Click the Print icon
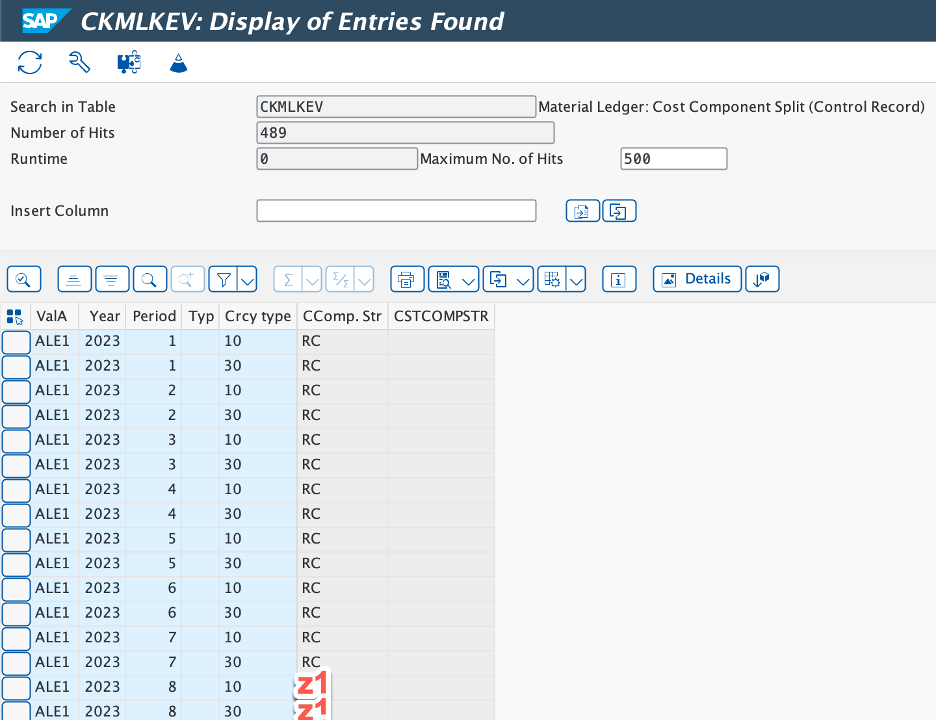 coord(407,279)
